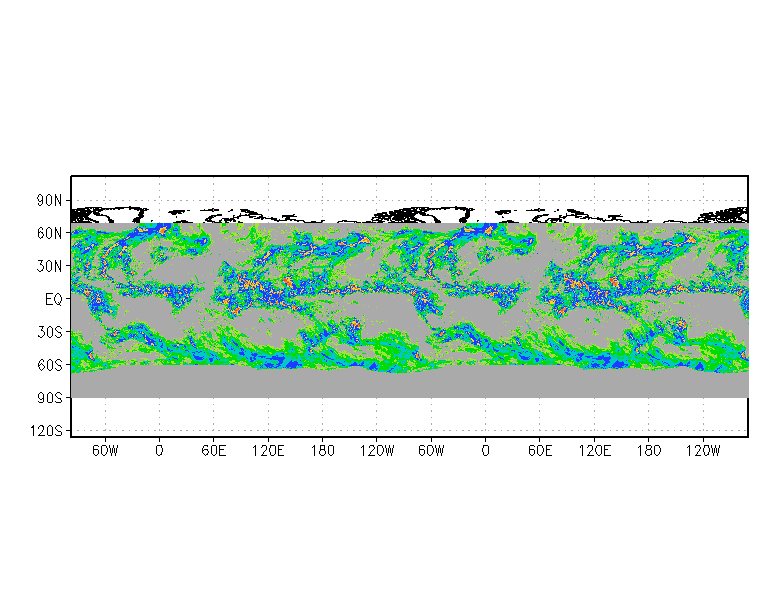Image resolution: width=784 pixels, height=612 pixels.
Task: Select the 60S latitude axis label
Action: [50, 365]
